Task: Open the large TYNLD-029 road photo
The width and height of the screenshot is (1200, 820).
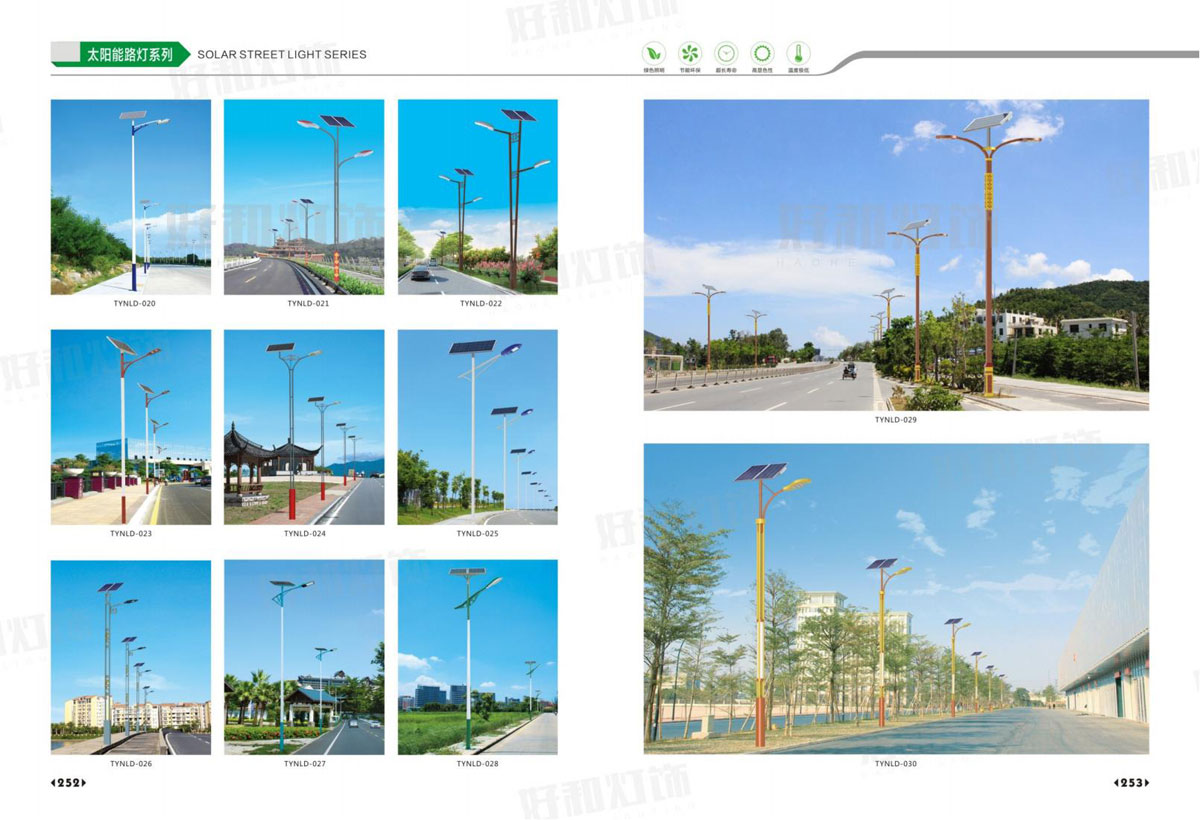Action: pos(896,255)
